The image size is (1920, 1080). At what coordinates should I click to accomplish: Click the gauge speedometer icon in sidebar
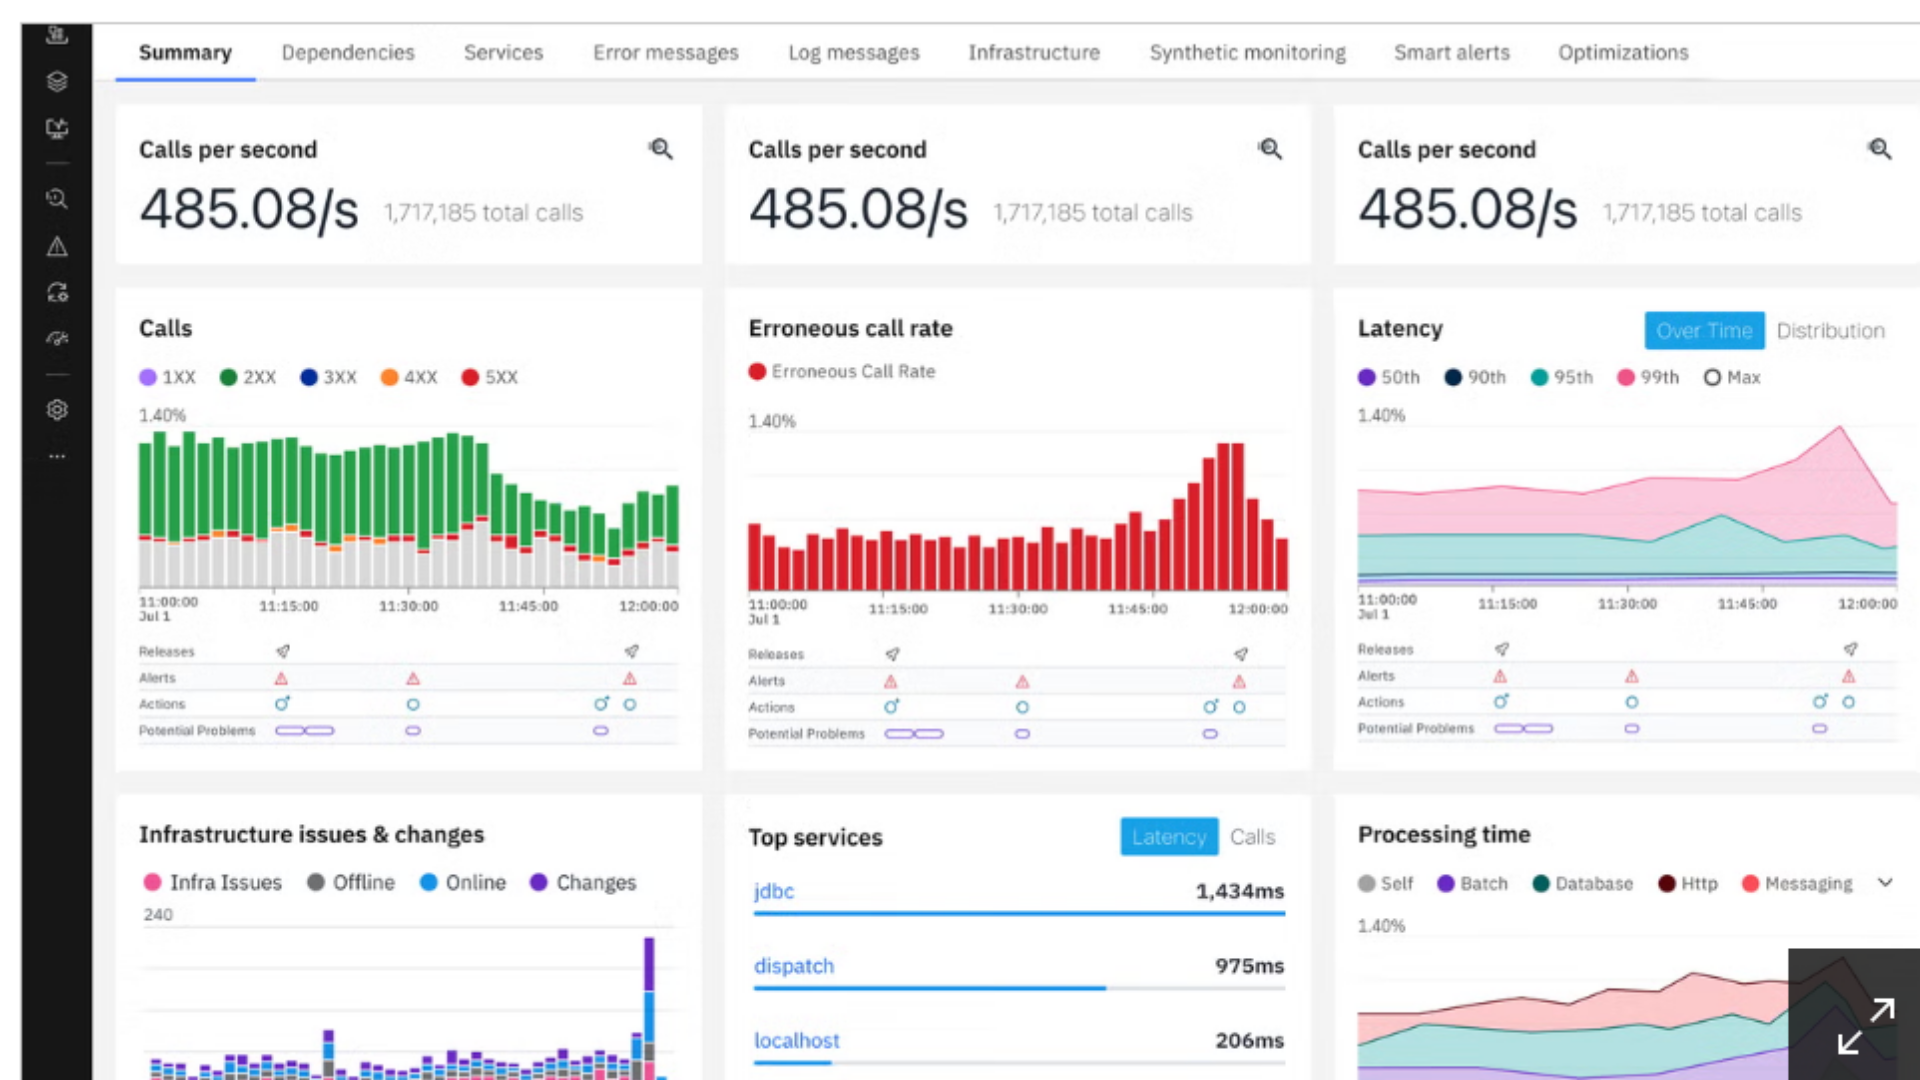coord(57,338)
